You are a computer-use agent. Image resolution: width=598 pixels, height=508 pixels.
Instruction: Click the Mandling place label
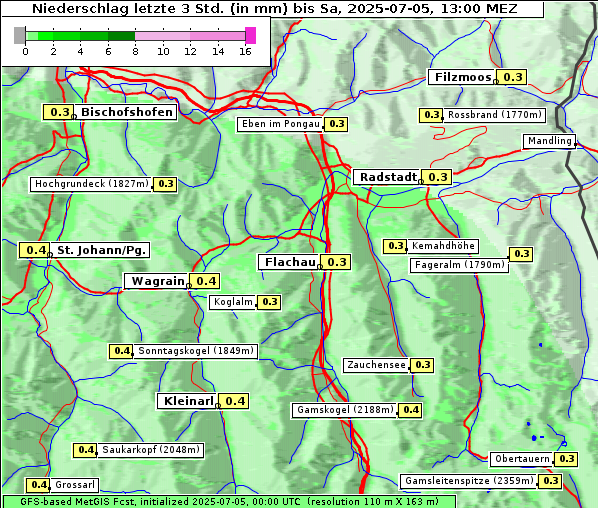[x=549, y=141]
